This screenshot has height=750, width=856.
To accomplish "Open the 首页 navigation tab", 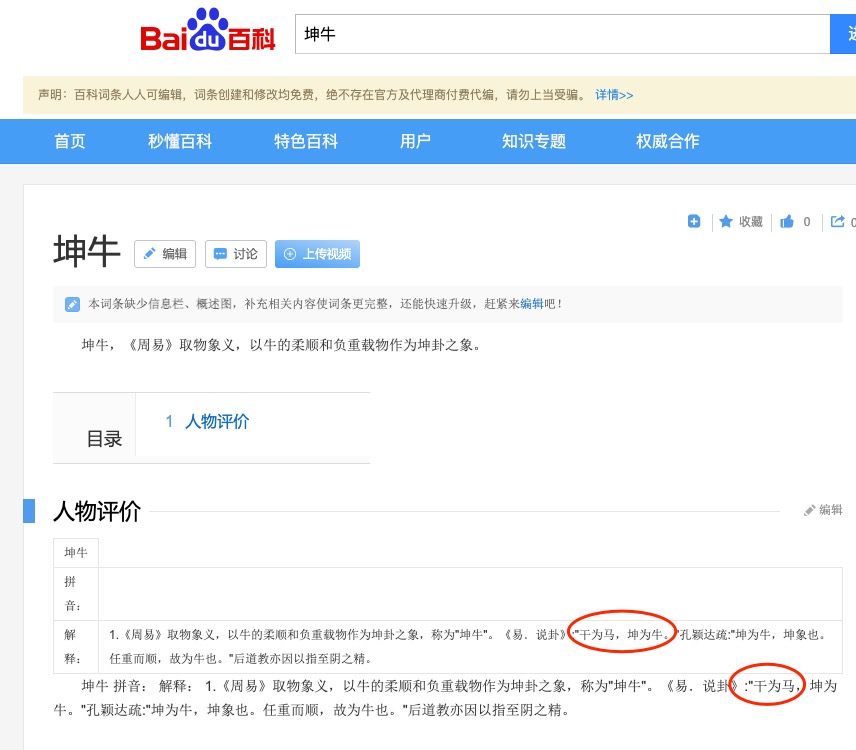I will coord(70,141).
